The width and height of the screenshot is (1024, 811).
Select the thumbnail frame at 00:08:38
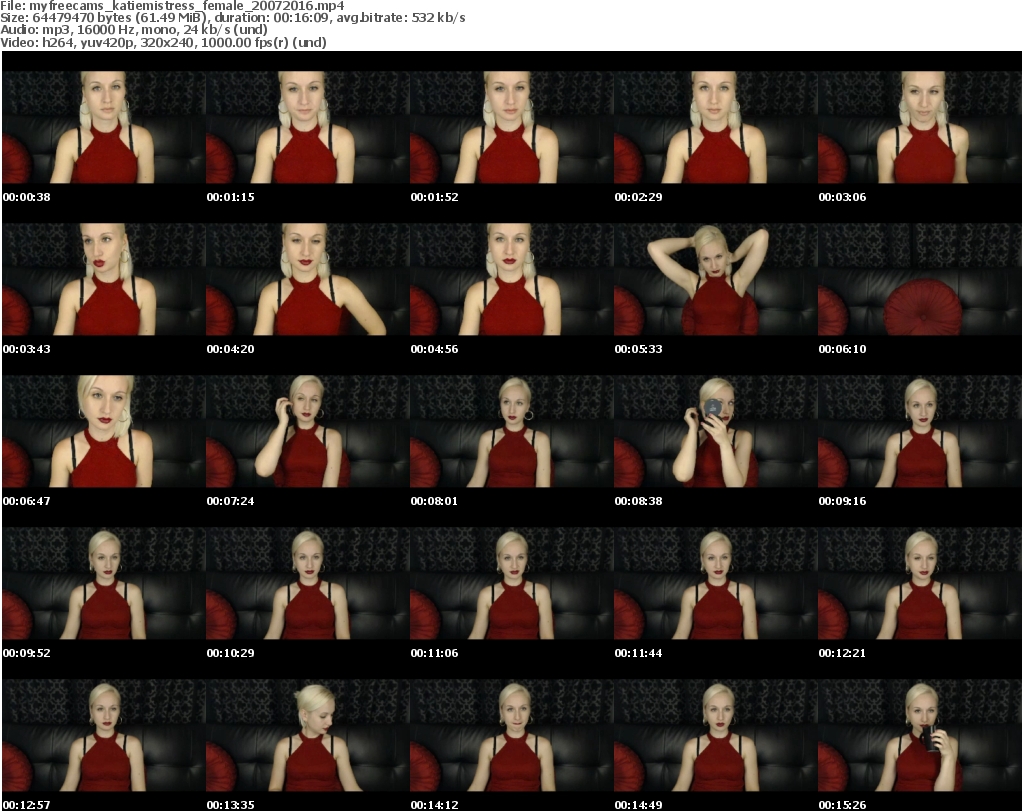pos(716,431)
